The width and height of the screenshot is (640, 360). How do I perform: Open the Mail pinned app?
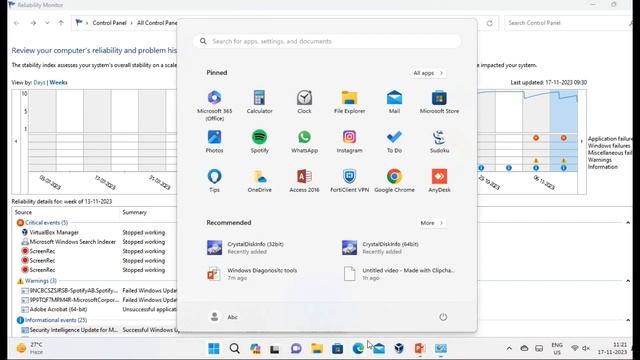pyautogui.click(x=394, y=102)
